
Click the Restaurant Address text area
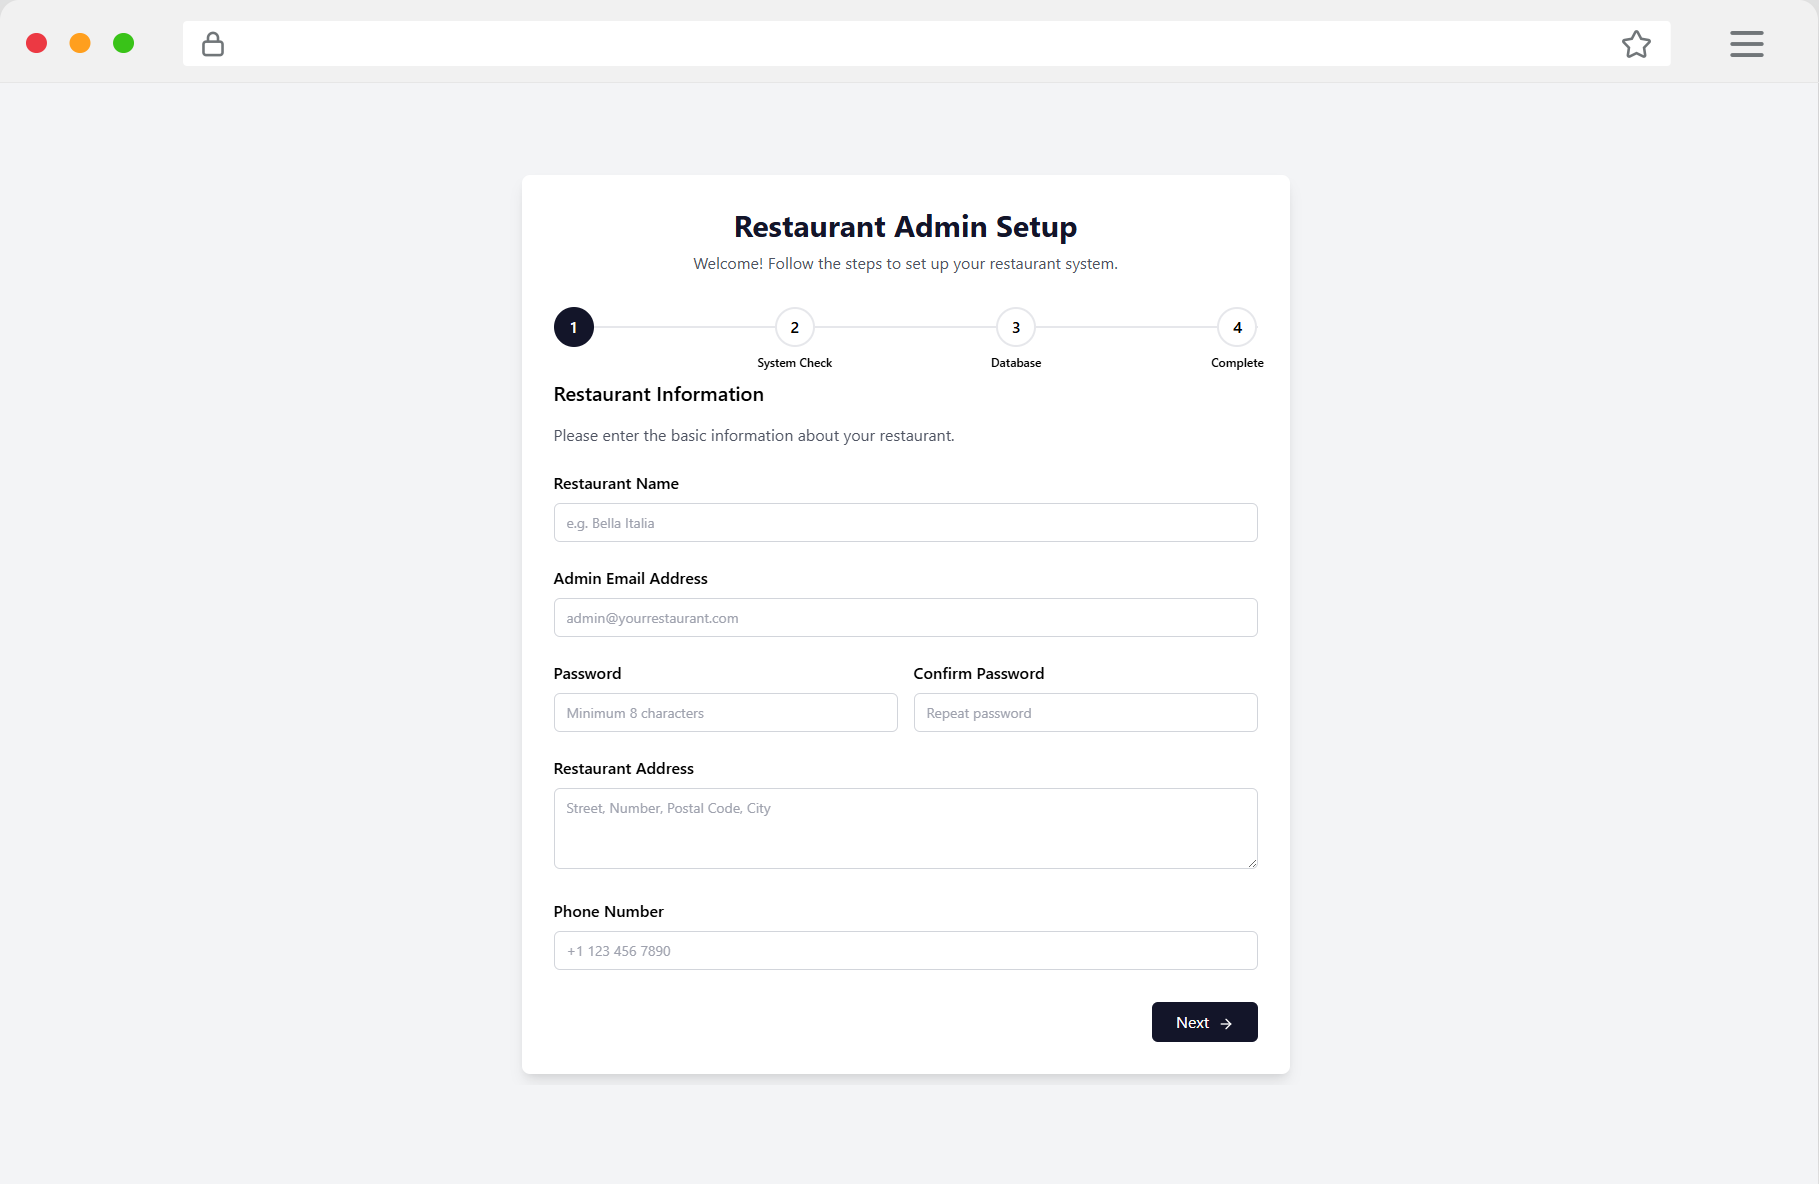[905, 828]
